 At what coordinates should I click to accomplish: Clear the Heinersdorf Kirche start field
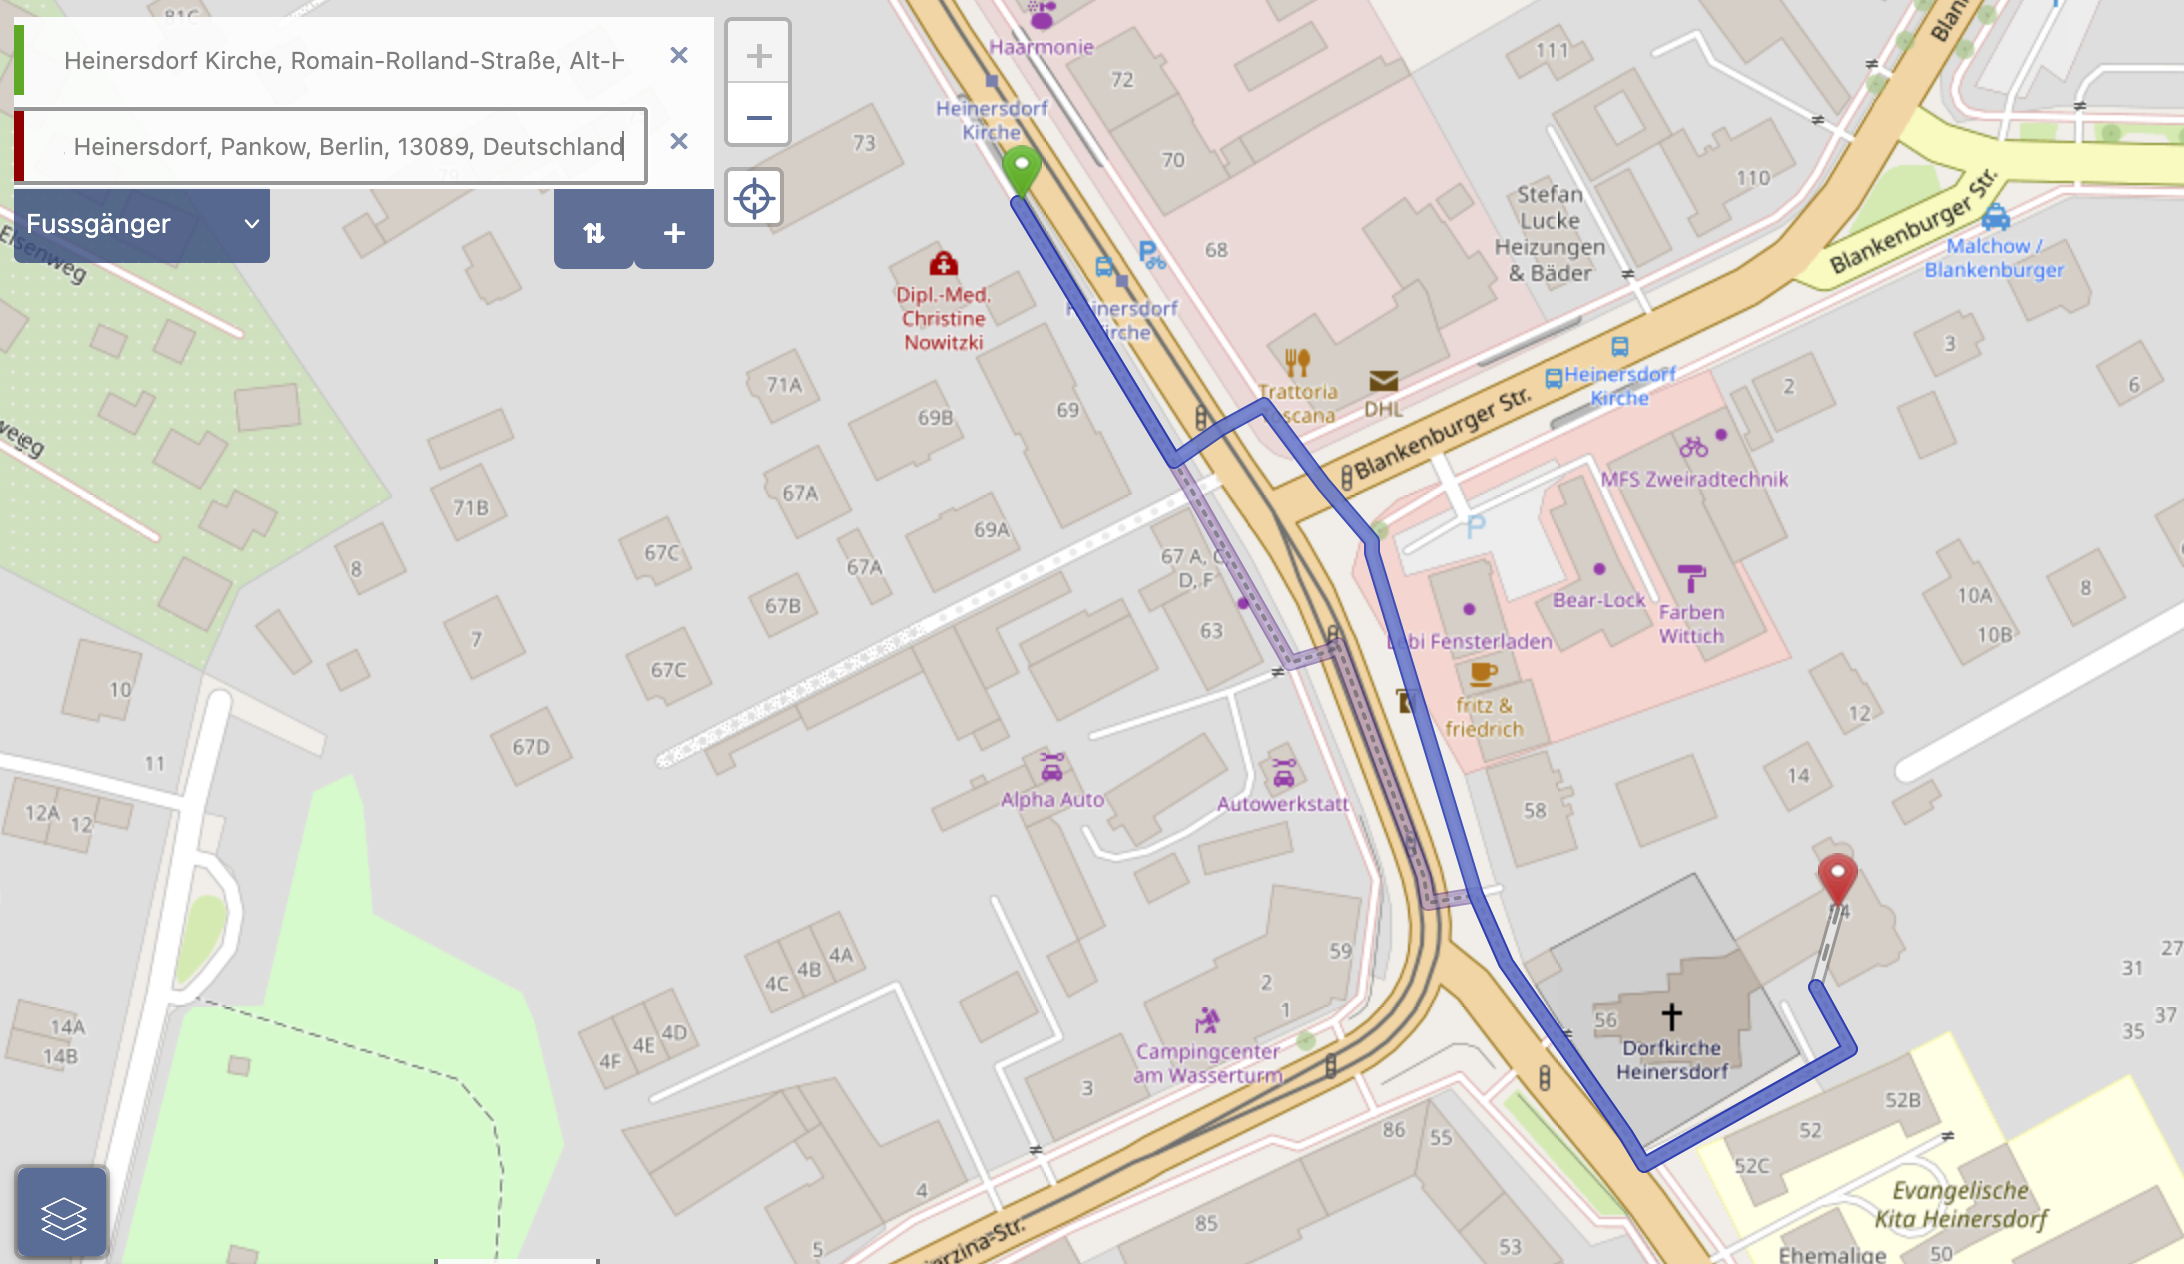(x=679, y=56)
